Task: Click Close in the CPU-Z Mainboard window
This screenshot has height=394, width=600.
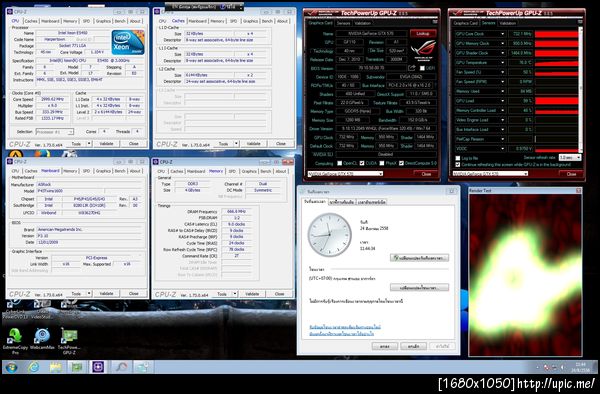Action: 134,294
